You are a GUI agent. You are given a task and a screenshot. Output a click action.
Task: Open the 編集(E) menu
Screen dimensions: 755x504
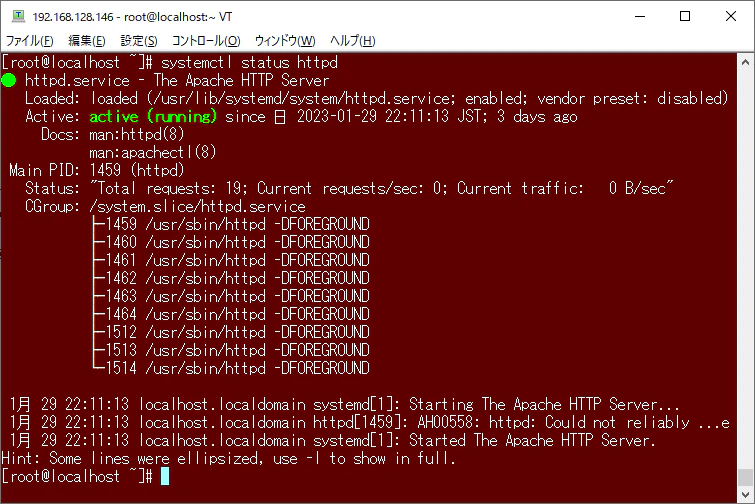(87, 41)
